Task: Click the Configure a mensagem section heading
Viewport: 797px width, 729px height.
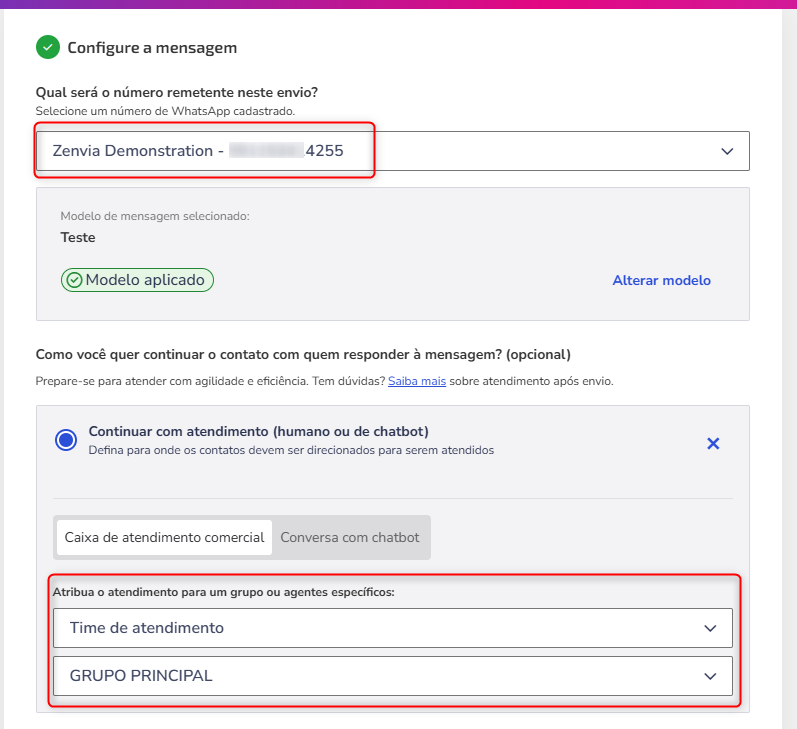Action: (152, 48)
